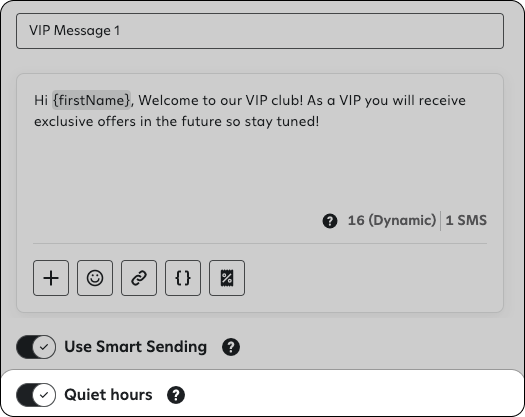Viewport: 525px width, 417px height.
Task: Open the curly braces variables button
Action: click(183, 278)
